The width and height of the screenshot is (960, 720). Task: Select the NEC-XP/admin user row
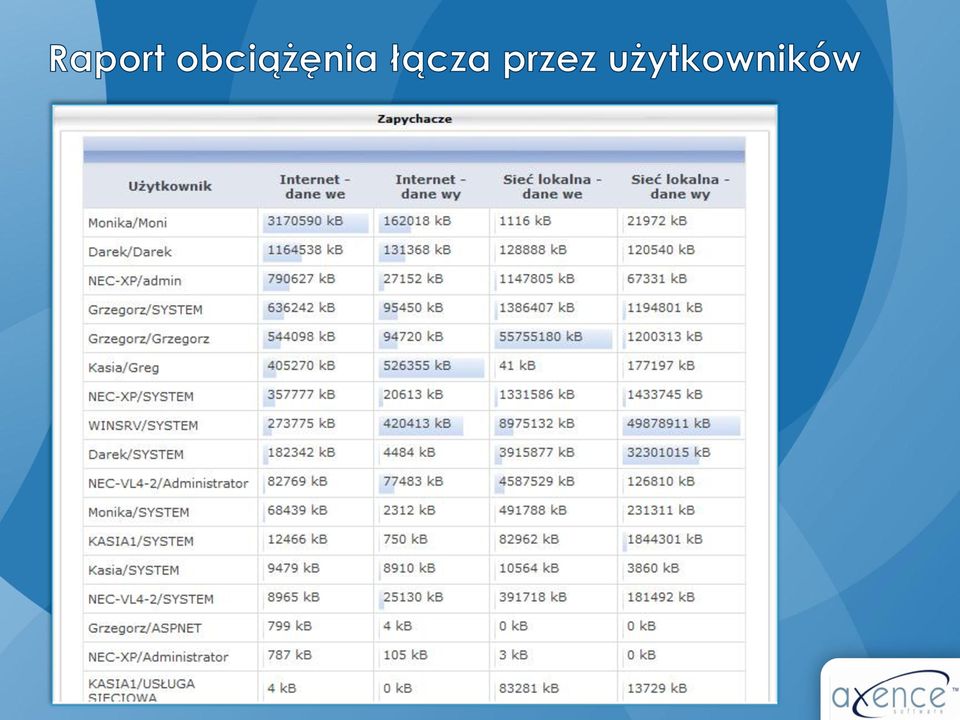[414, 280]
